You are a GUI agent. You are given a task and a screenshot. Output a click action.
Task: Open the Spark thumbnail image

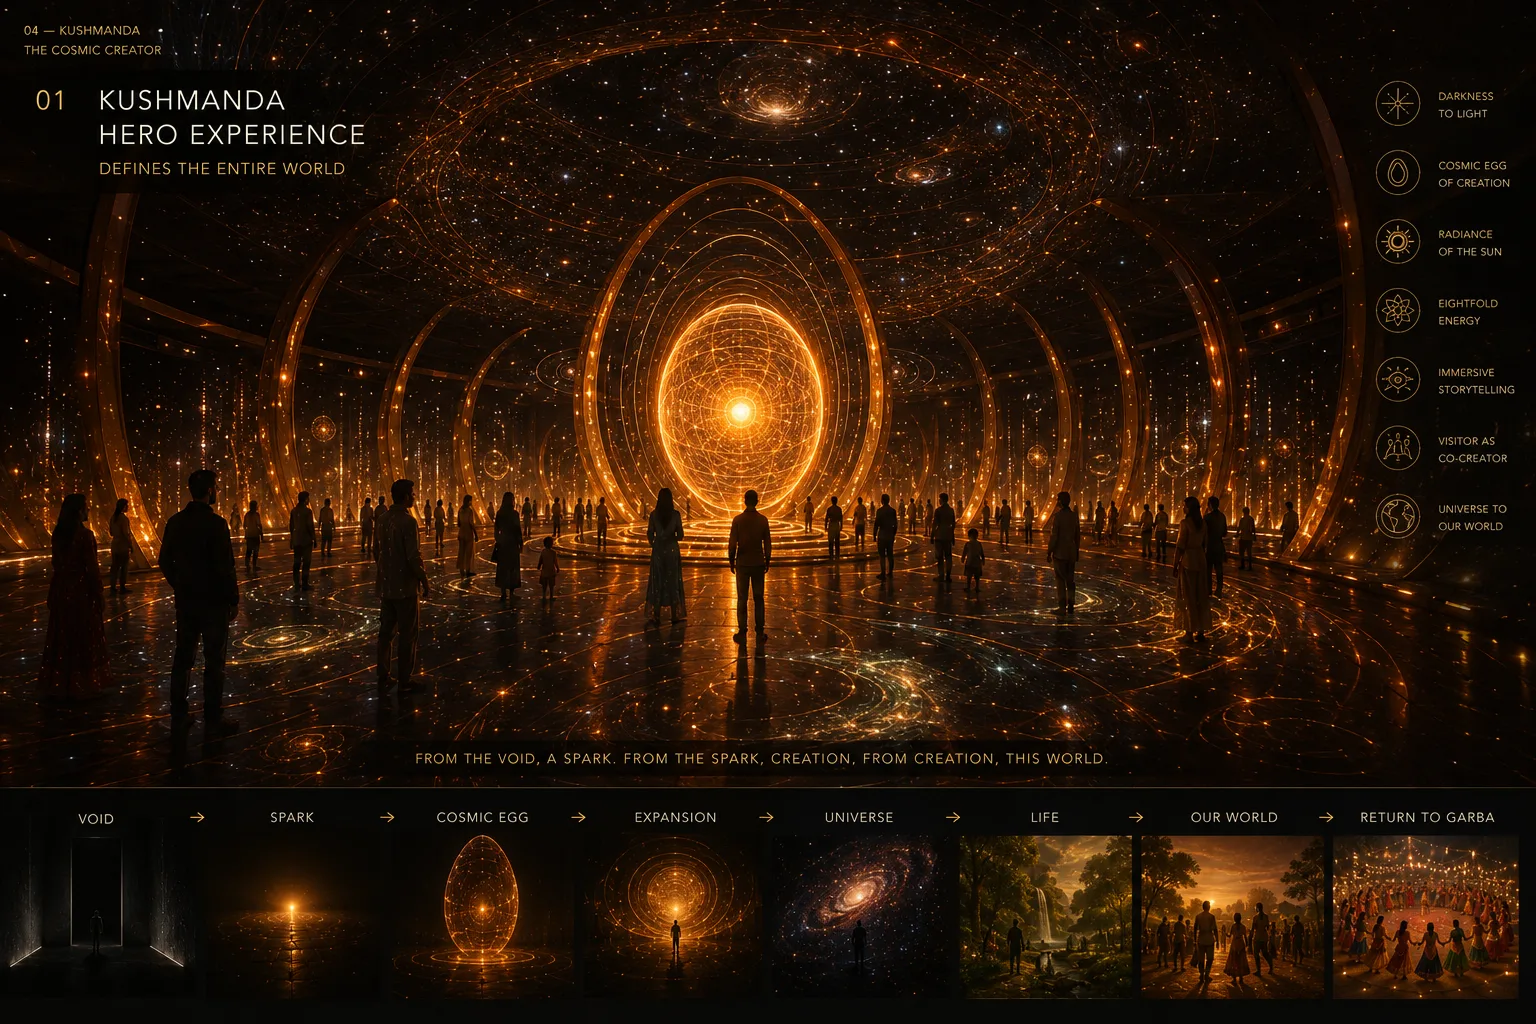(292, 916)
